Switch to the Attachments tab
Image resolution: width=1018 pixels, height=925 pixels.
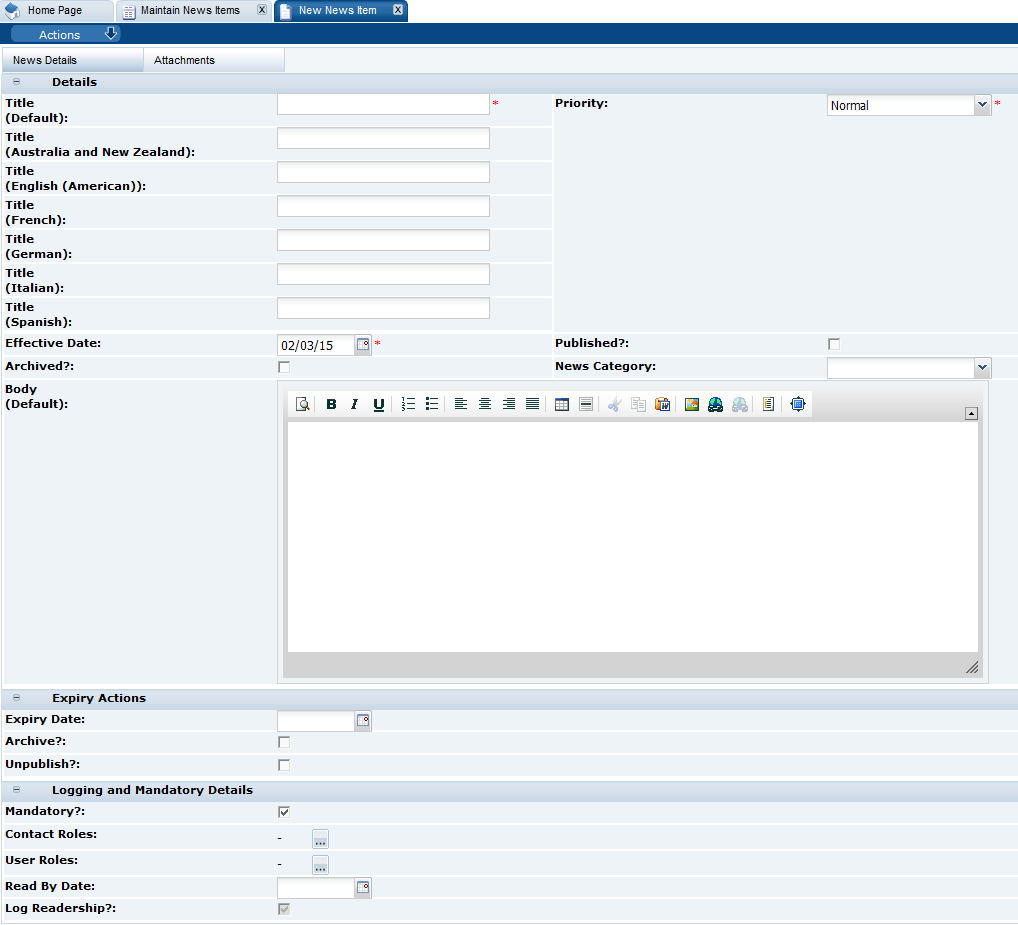click(x=184, y=60)
